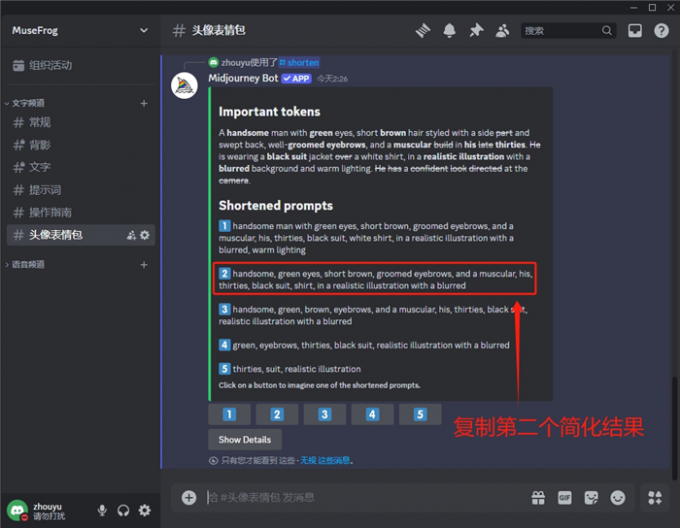Click the chat vertical scrollbar
This screenshot has height=528, width=680.
(x=674, y=428)
